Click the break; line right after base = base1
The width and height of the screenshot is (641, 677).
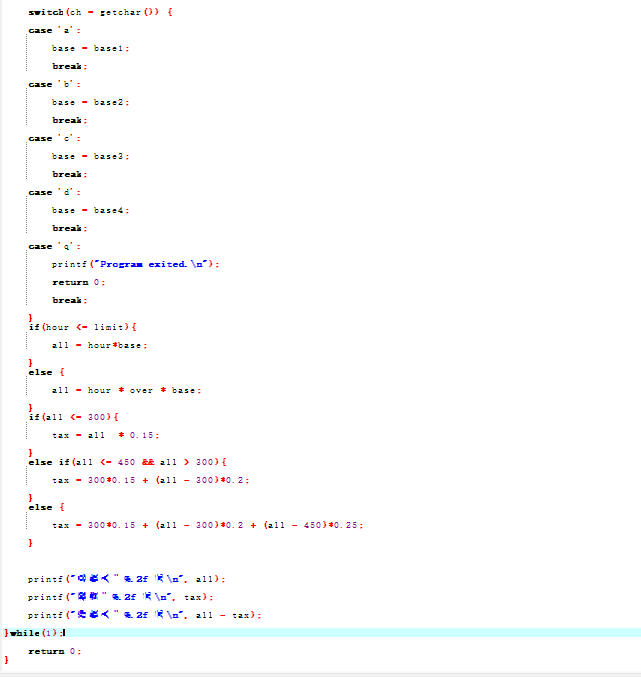pos(69,66)
